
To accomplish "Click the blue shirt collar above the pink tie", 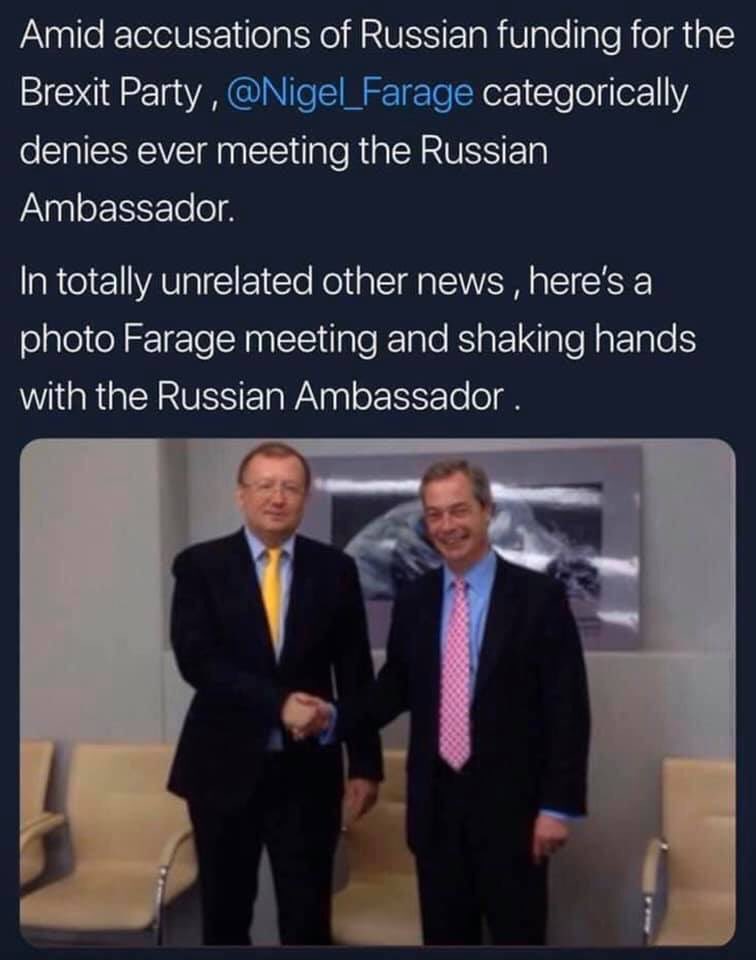I will click(467, 571).
